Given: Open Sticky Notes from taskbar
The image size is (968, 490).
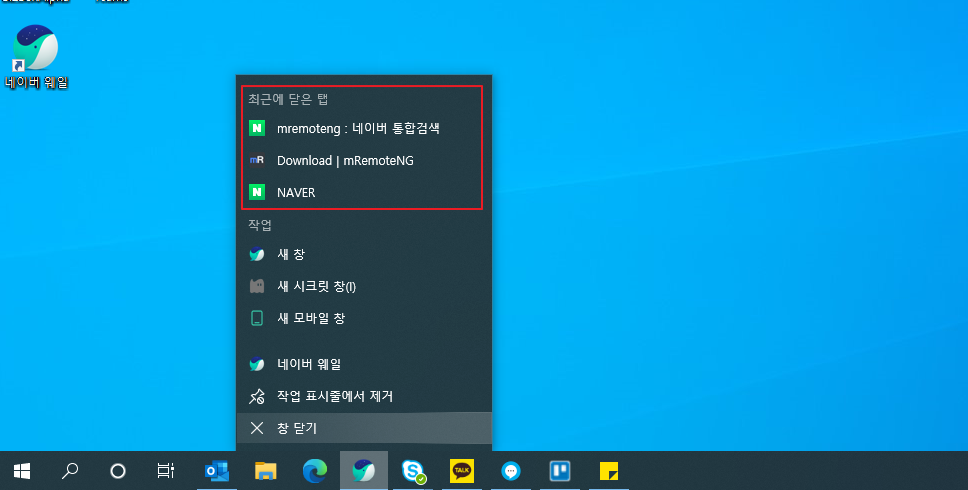Looking at the screenshot, I should tap(609, 471).
